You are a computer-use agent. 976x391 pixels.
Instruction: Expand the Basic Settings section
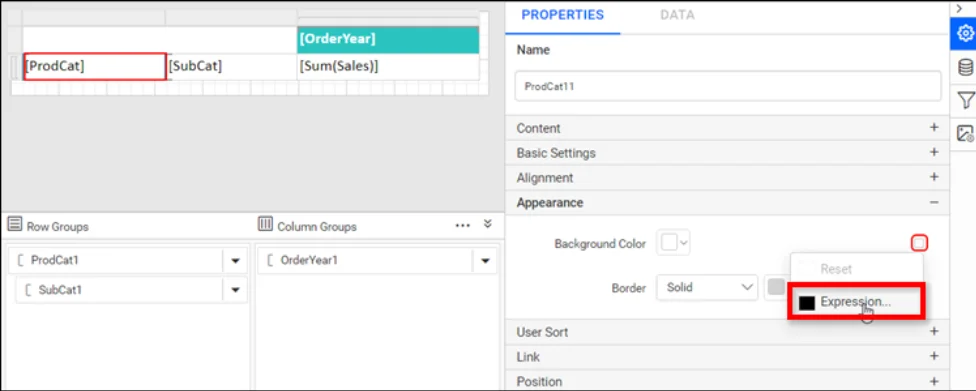[728, 153]
